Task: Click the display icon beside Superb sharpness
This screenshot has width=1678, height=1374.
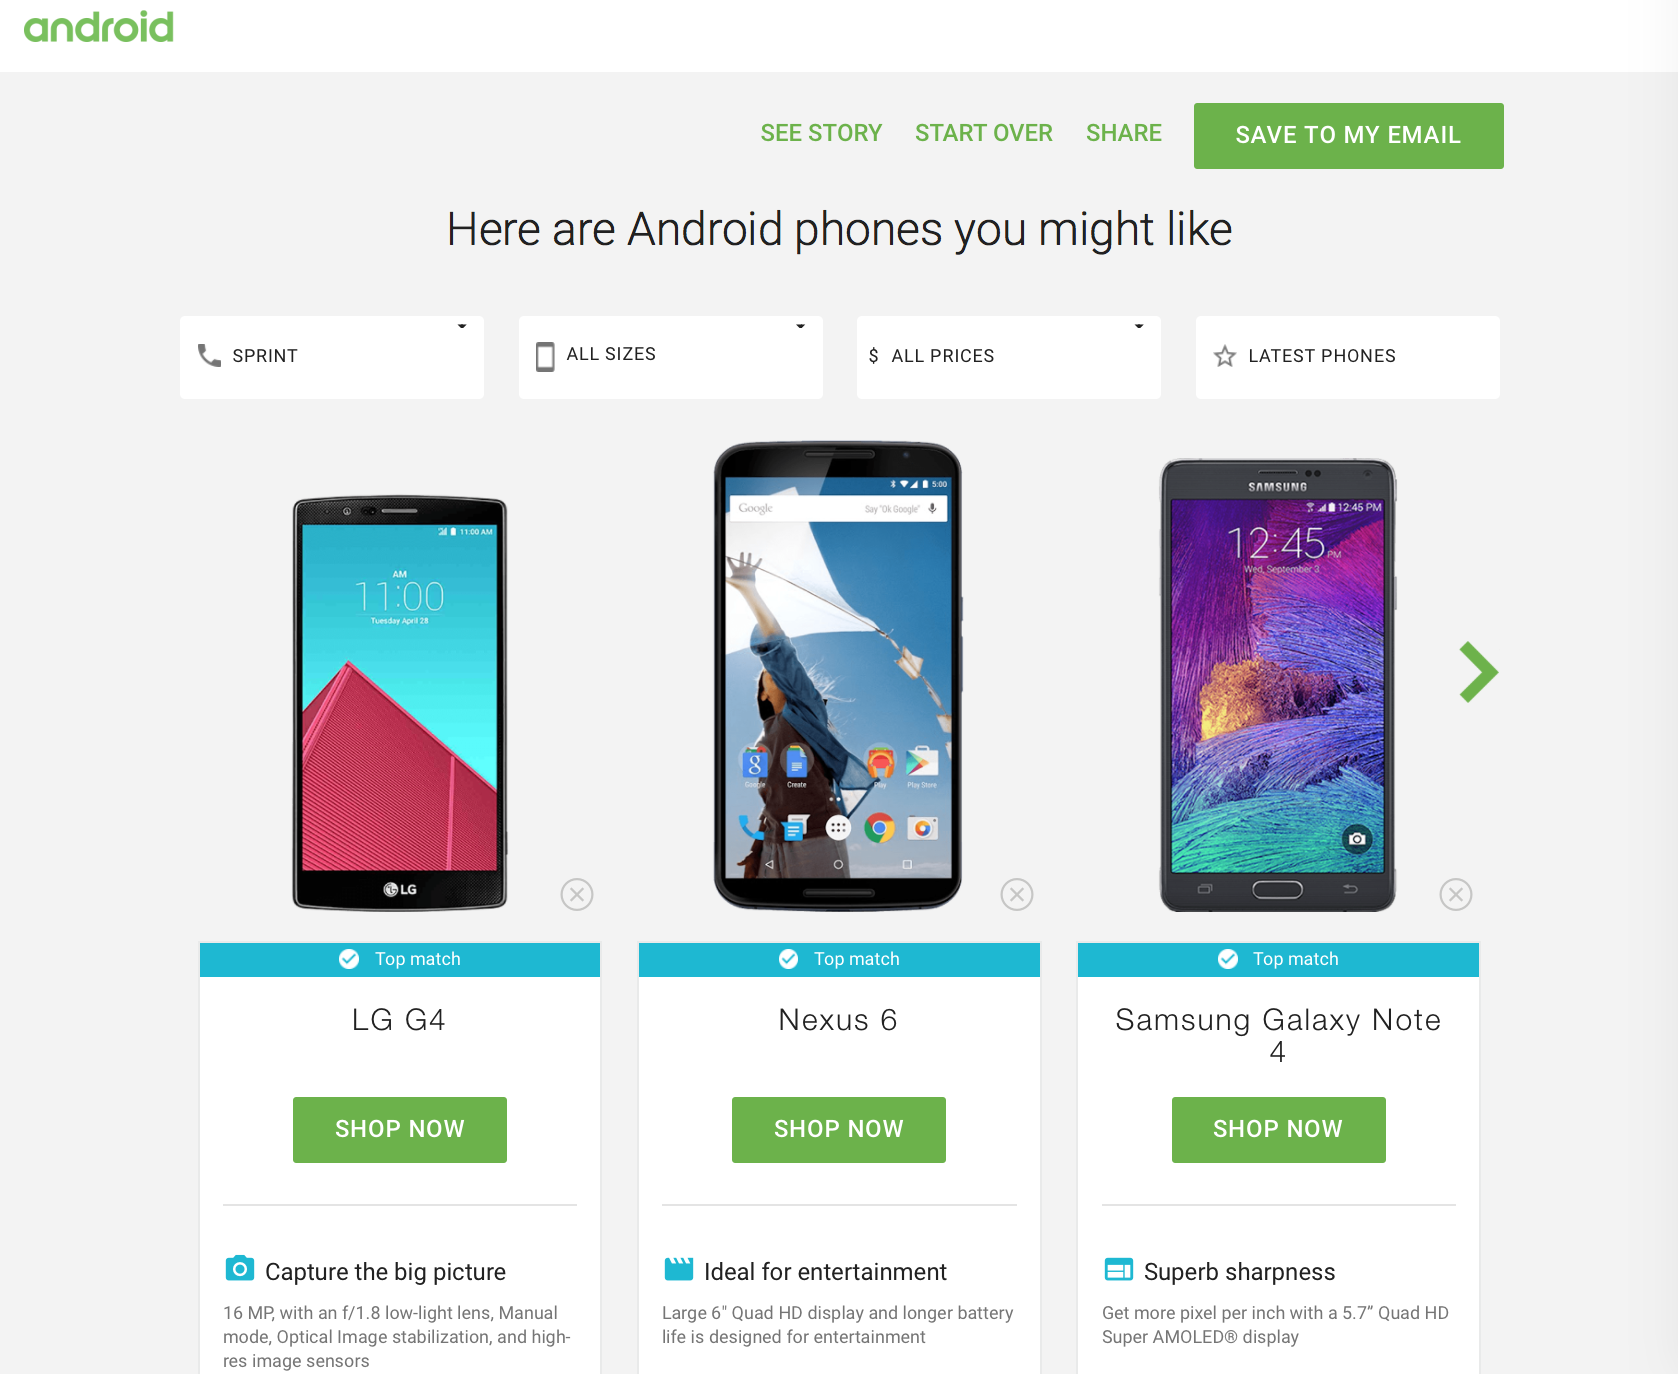Action: click(1119, 1269)
